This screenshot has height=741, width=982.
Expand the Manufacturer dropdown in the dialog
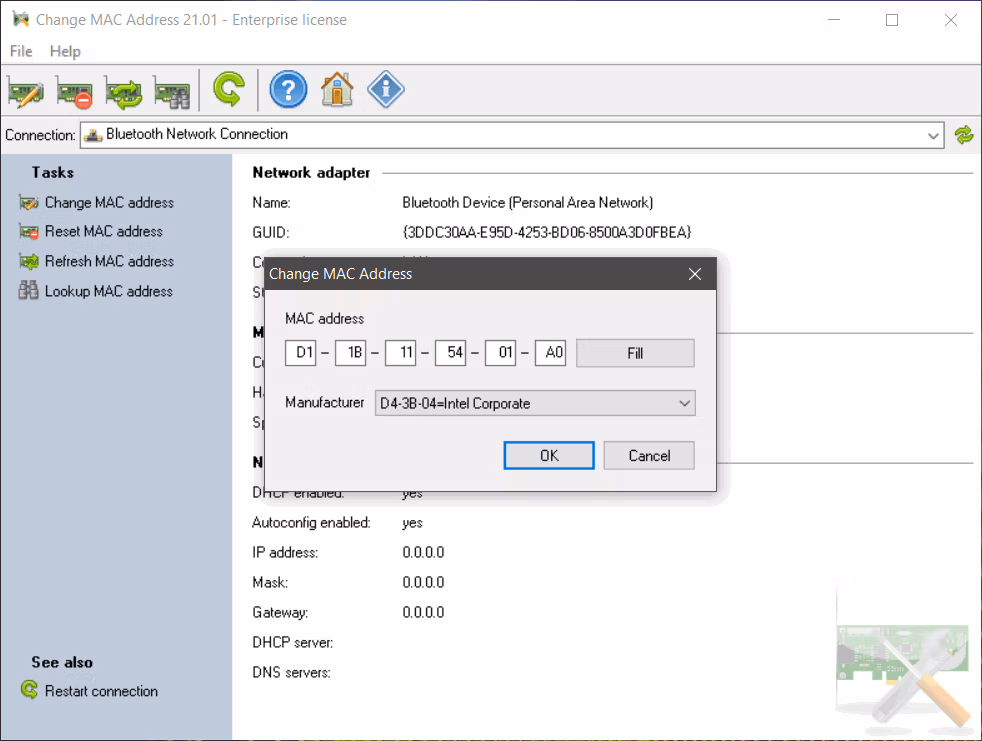(x=685, y=403)
